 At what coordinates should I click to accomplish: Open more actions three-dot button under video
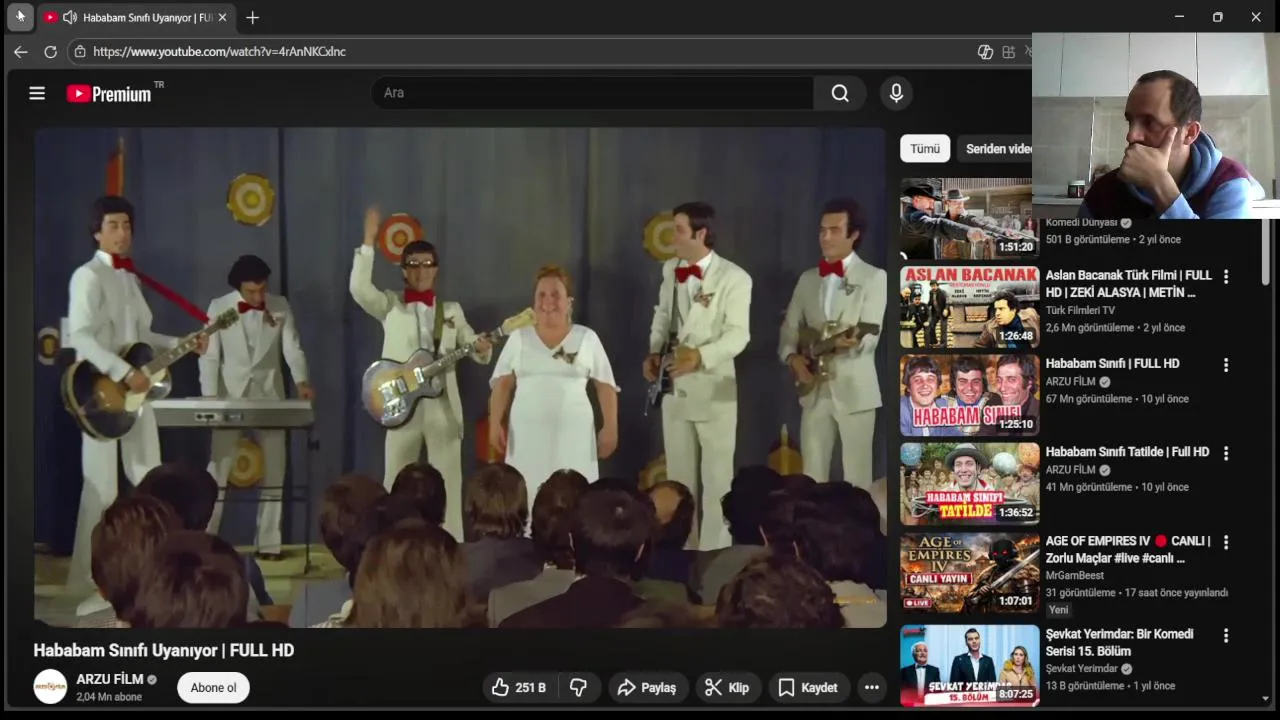872,687
